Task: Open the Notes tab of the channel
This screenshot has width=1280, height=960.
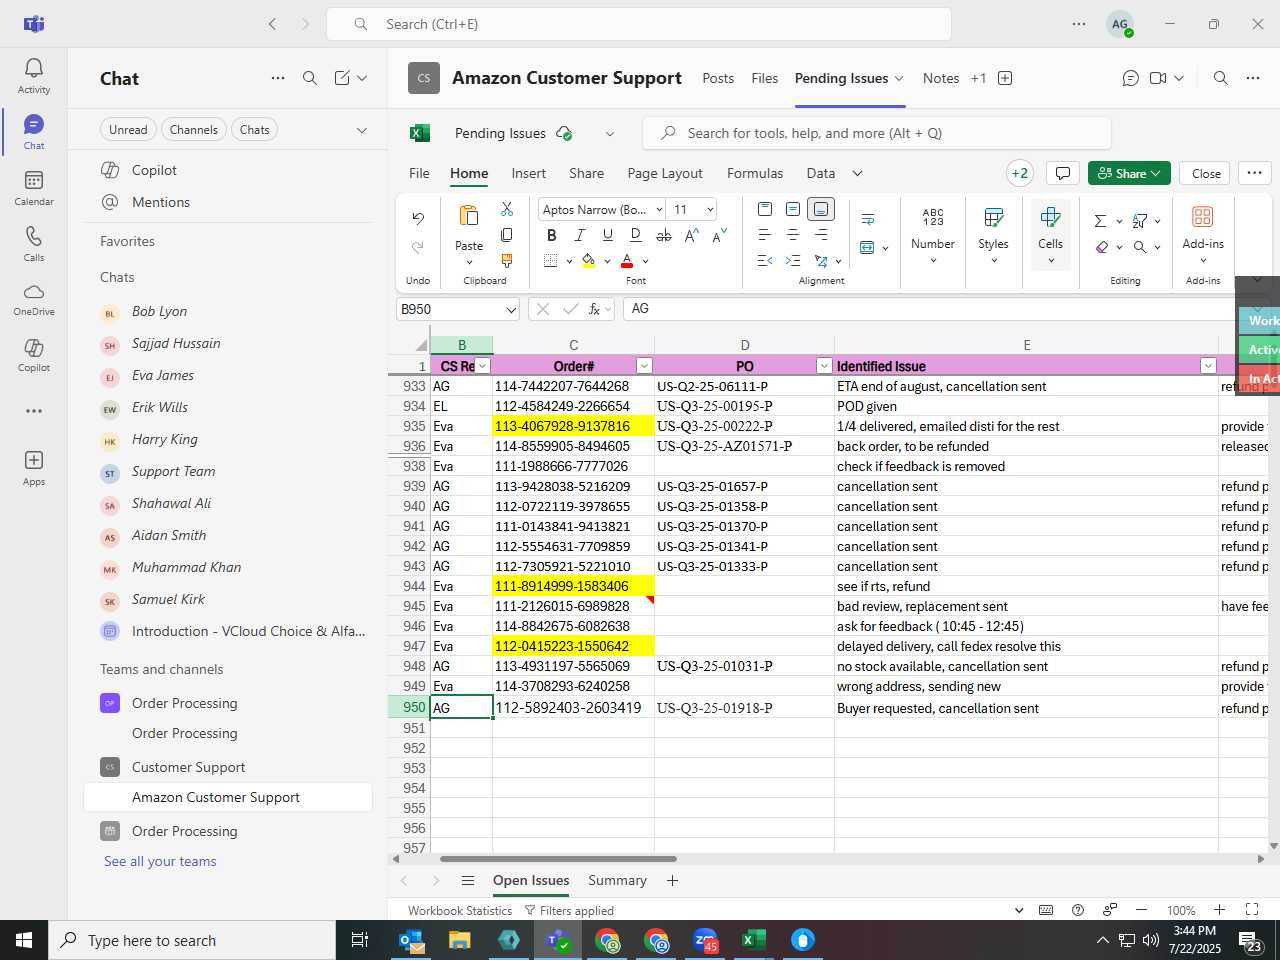Action: [941, 78]
